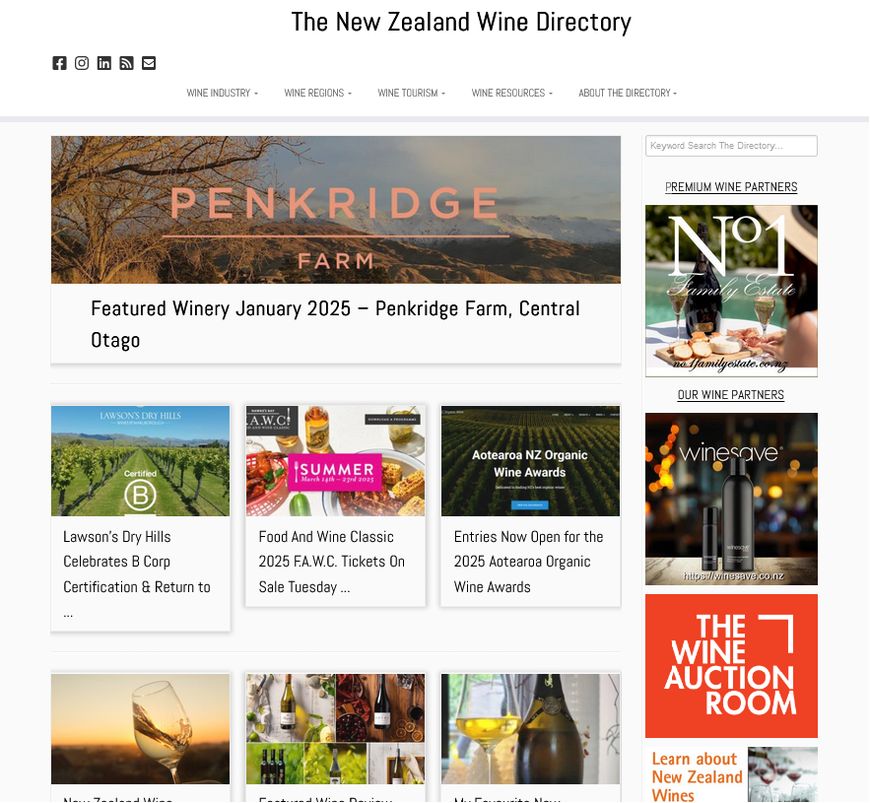Screen dimensions: 870x803
Task: Open The Wine Auction Room banner
Action: pyautogui.click(x=731, y=666)
